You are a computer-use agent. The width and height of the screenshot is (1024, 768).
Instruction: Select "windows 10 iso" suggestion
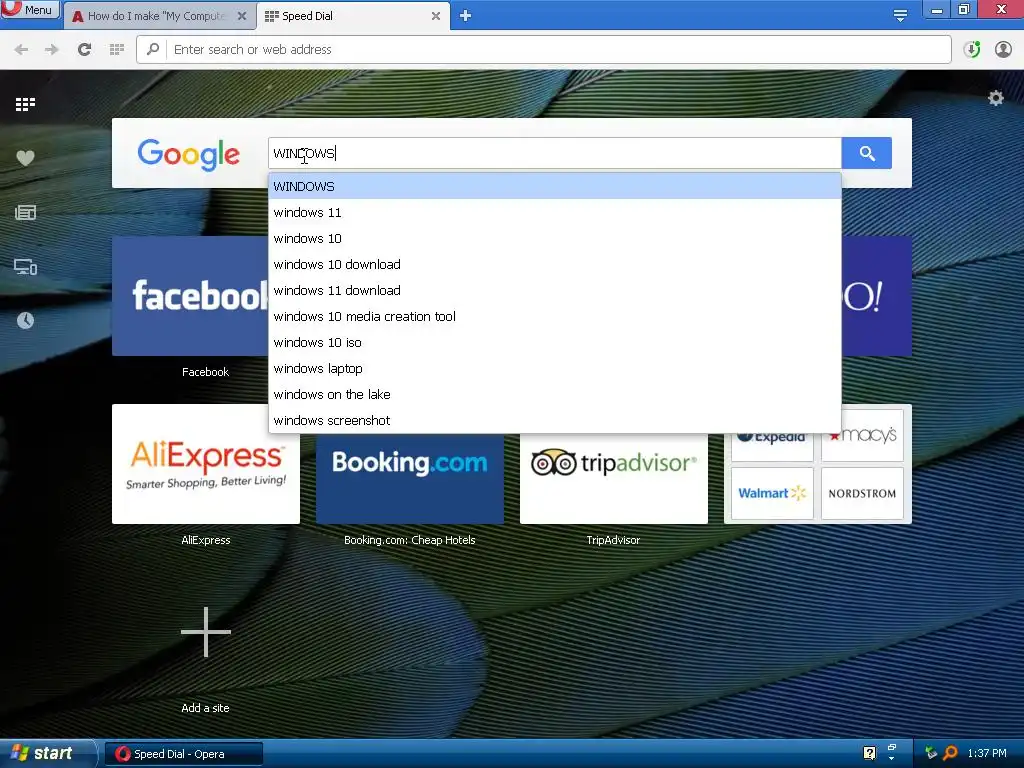click(x=554, y=343)
